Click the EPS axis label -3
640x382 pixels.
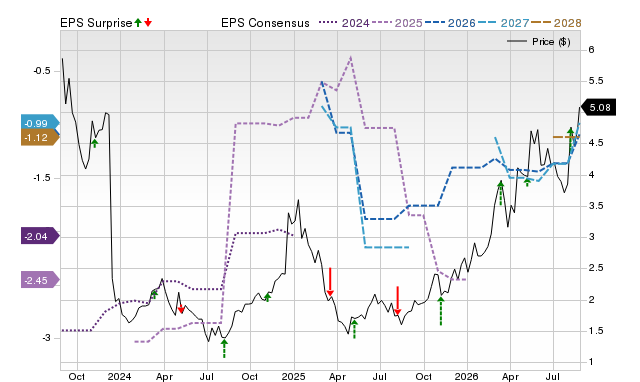(x=46, y=338)
